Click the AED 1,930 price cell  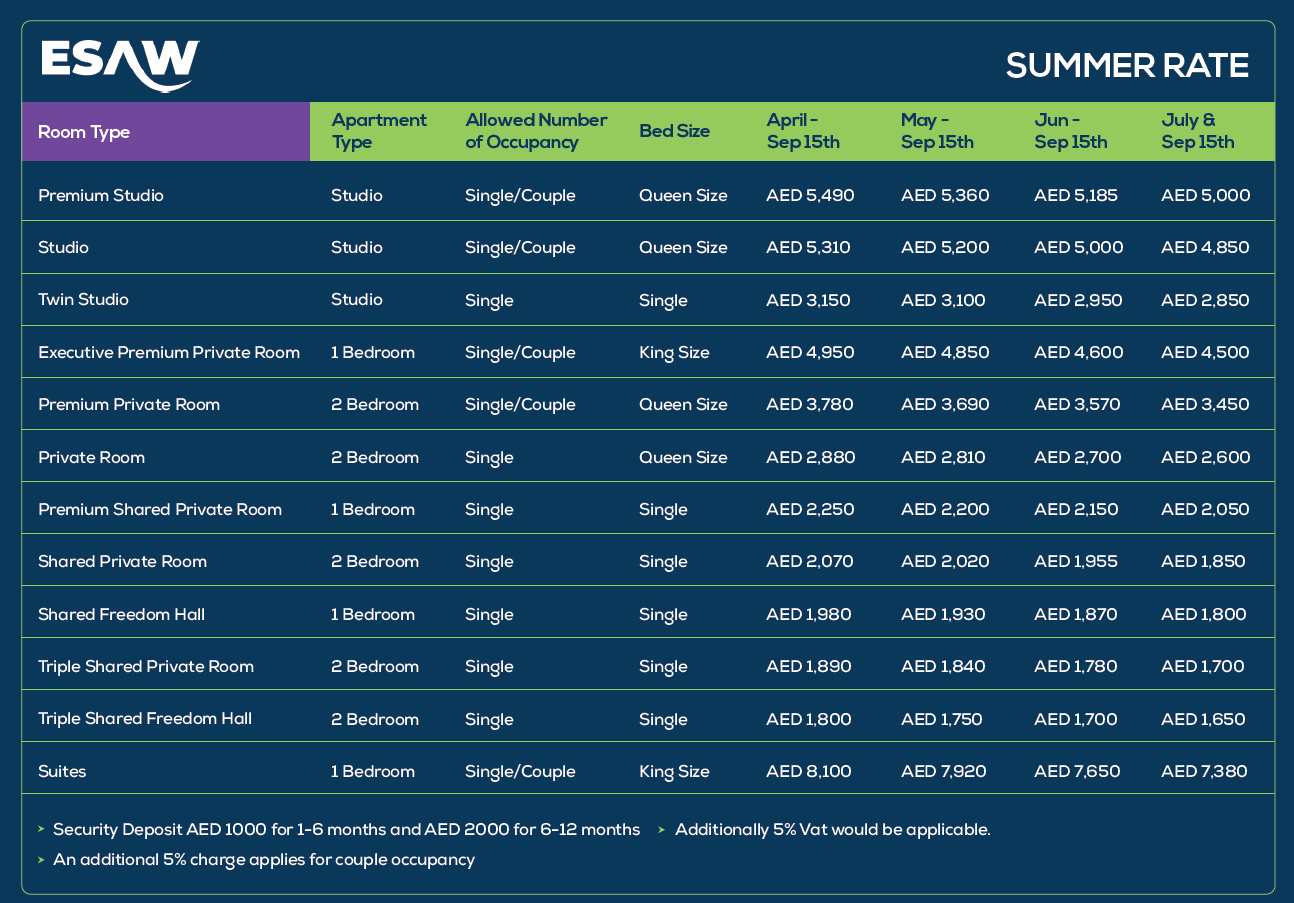coord(943,614)
